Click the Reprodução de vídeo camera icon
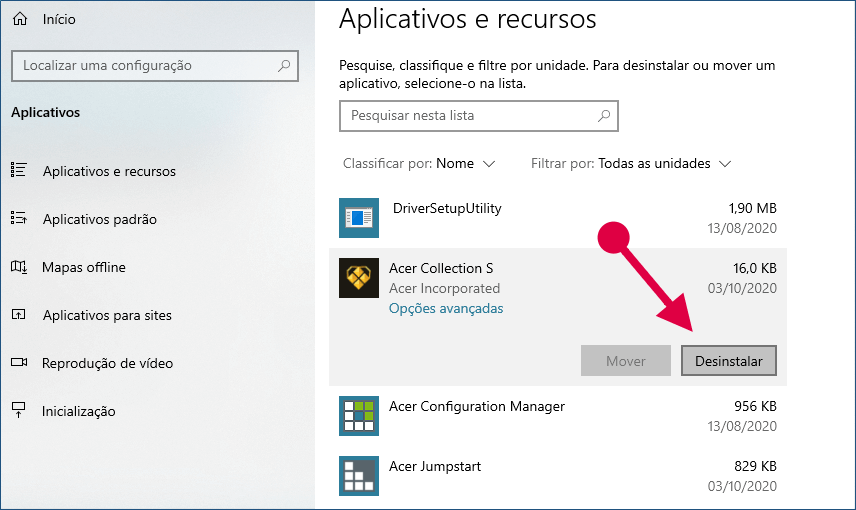856x510 pixels. coord(19,362)
